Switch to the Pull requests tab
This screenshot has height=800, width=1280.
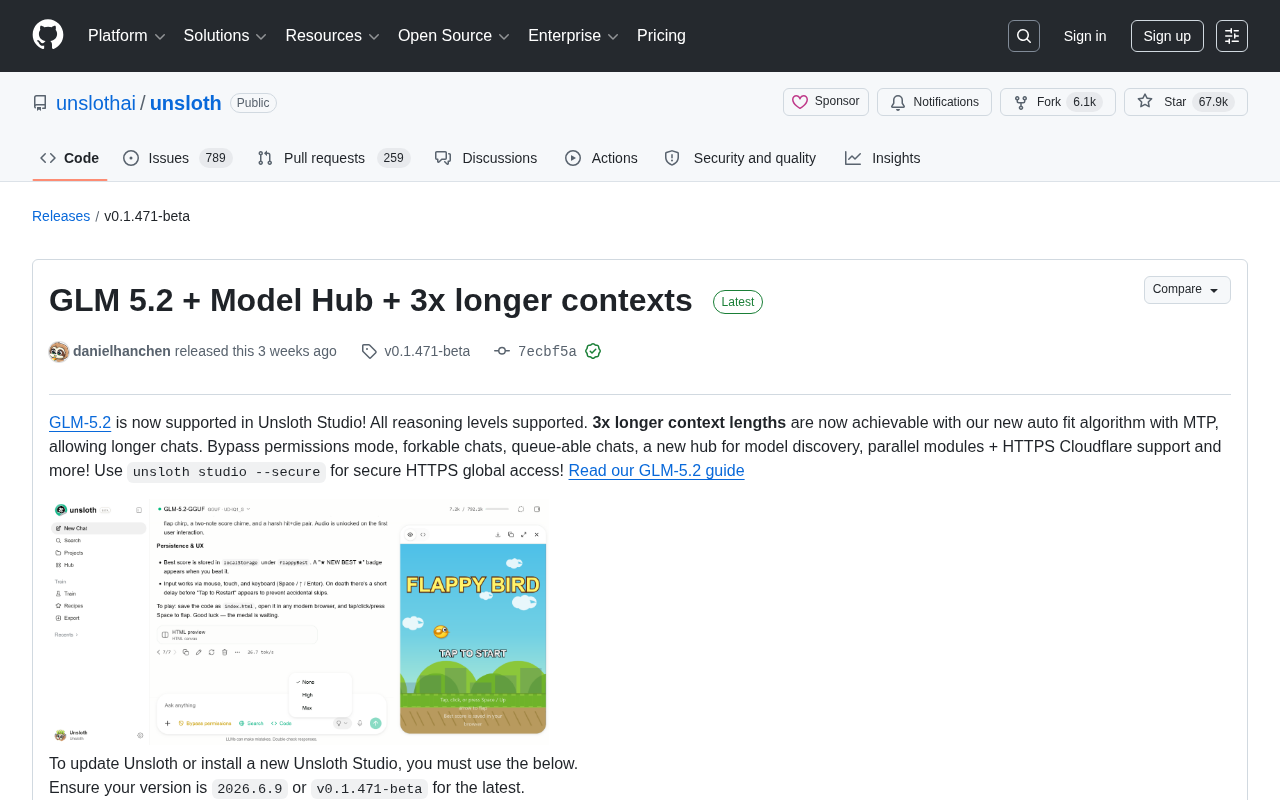click(x=334, y=158)
